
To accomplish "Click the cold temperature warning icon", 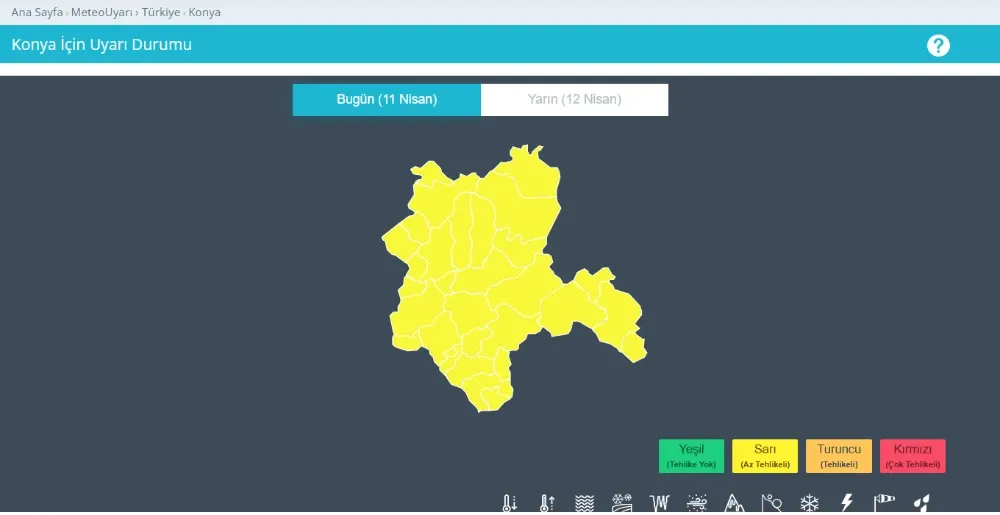I will tap(509, 503).
